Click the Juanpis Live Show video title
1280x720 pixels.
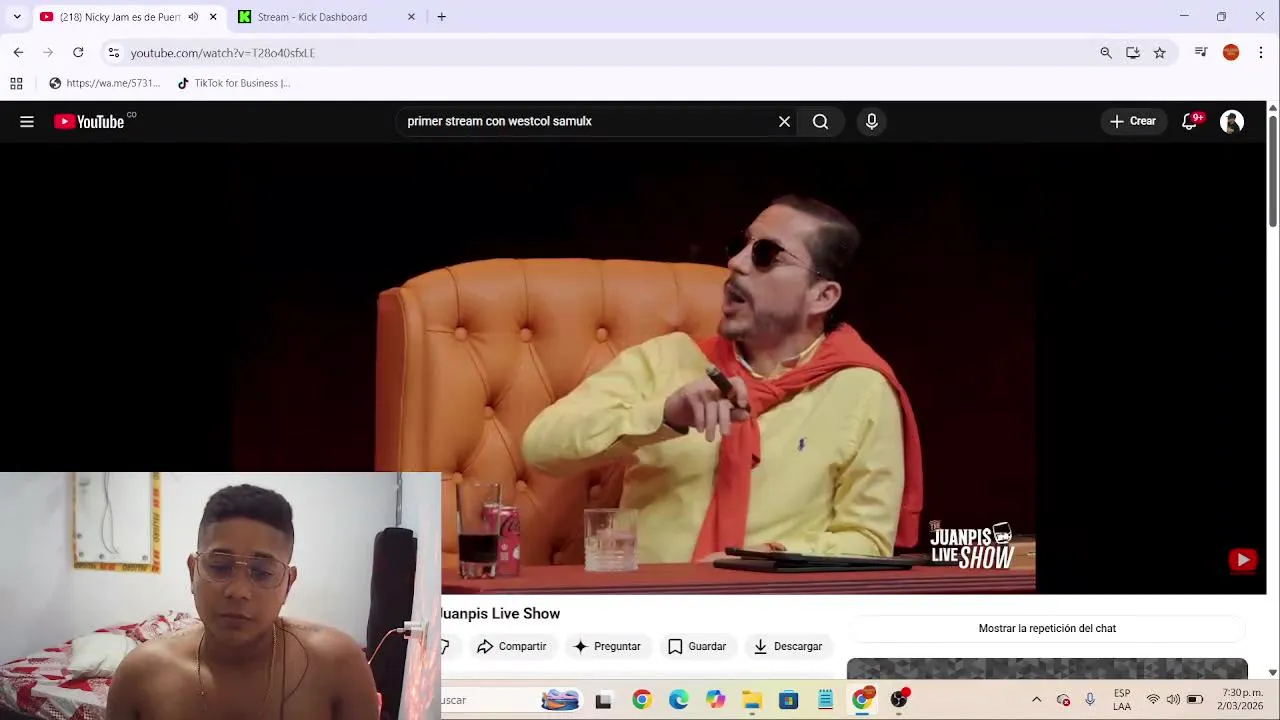(x=500, y=613)
